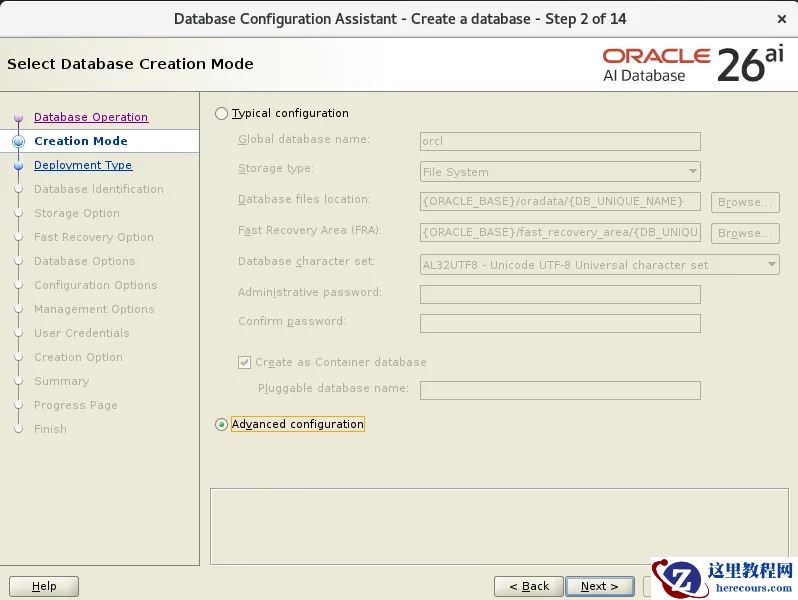Click the Back button
798x600 pixels.
tap(529, 586)
